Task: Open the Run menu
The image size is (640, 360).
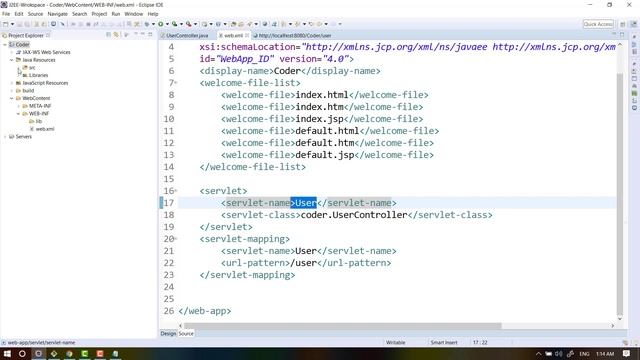Action: pos(116,14)
